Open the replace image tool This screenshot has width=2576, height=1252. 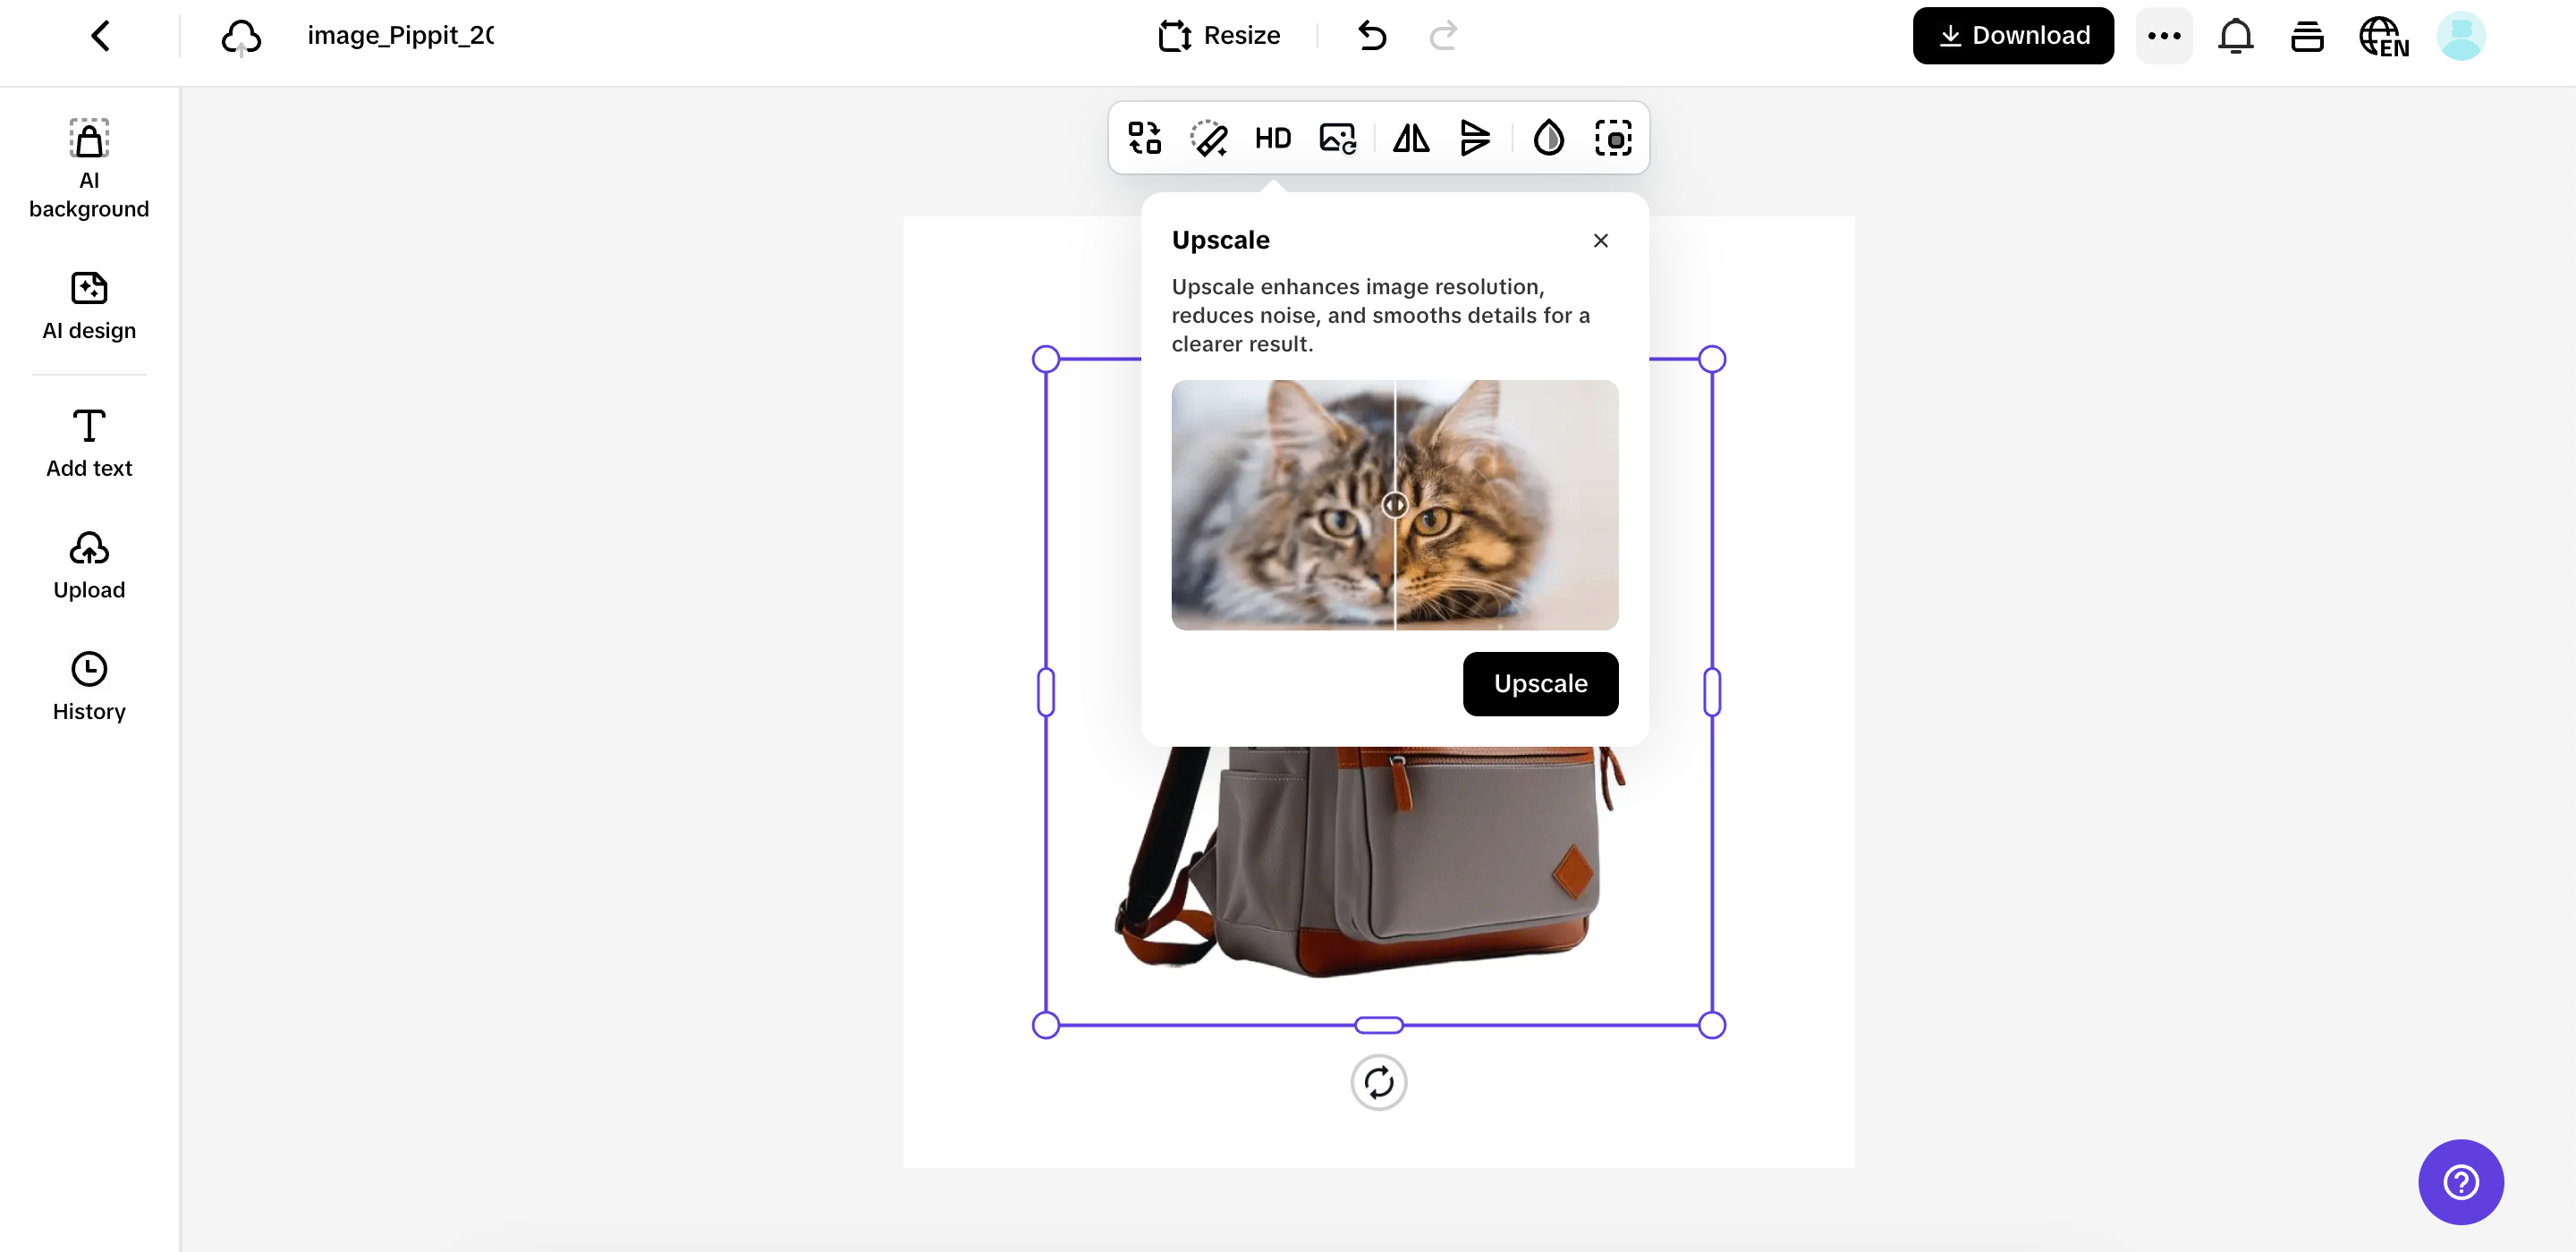click(x=1338, y=139)
